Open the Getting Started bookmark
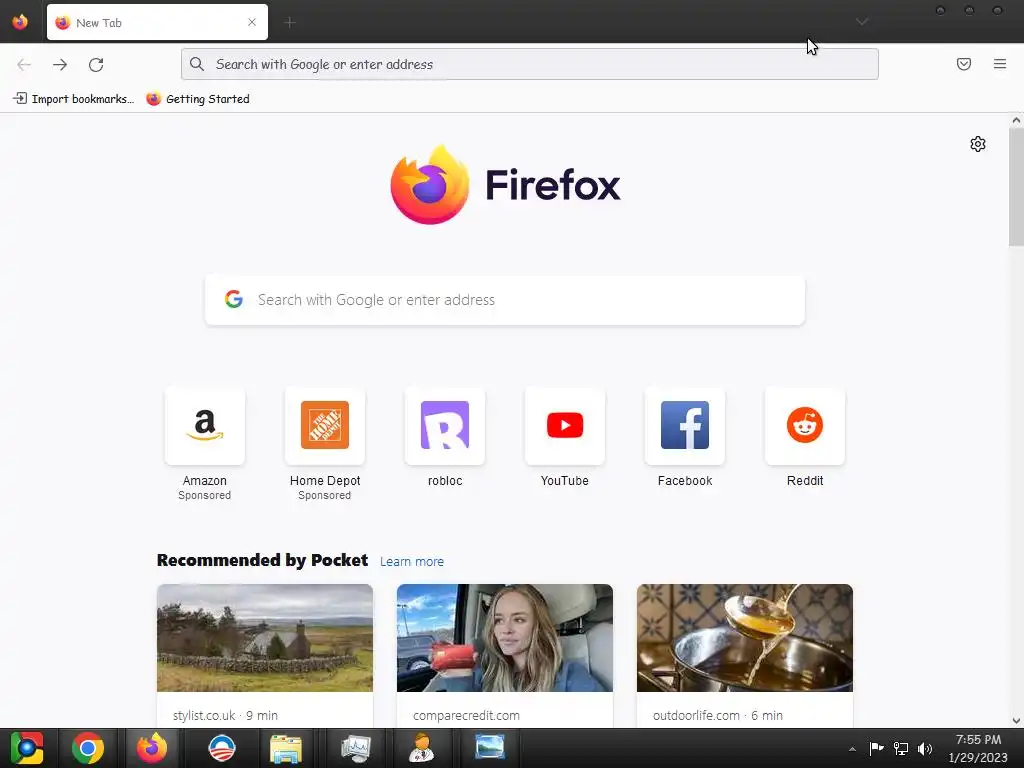Screen dimensions: 1024x768 pos(198,99)
